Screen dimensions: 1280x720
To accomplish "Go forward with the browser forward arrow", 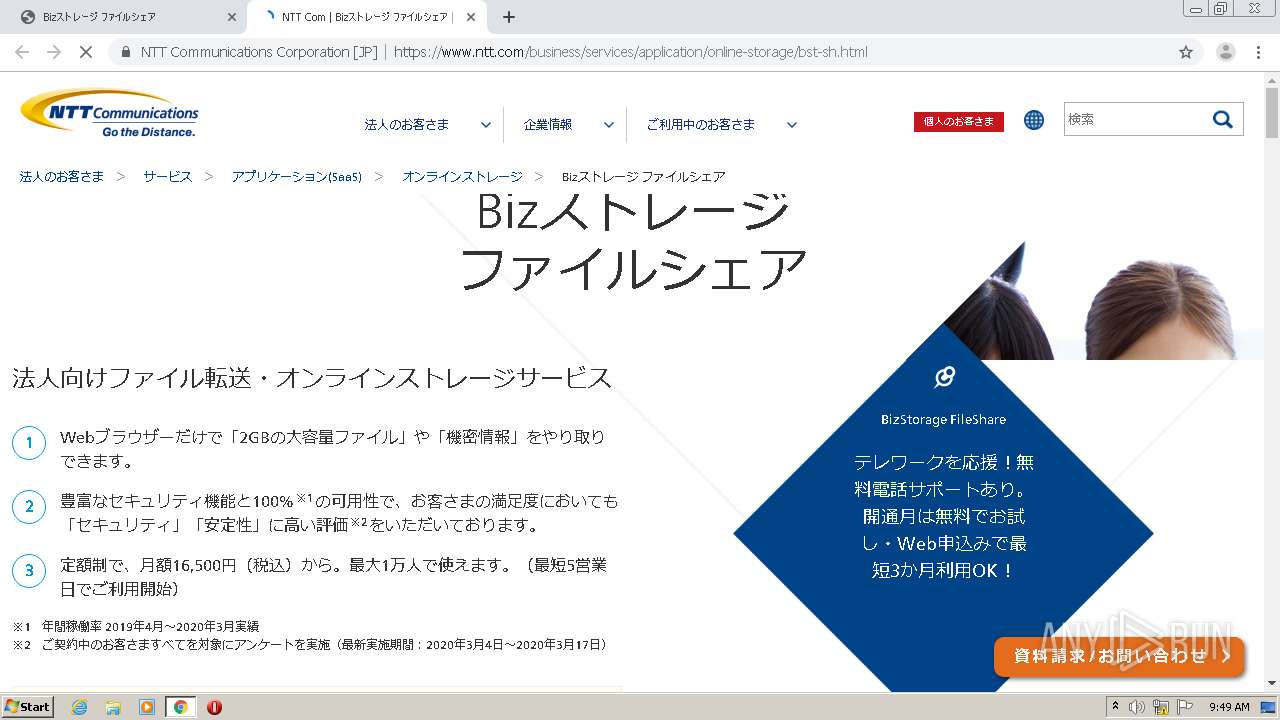I will click(54, 52).
